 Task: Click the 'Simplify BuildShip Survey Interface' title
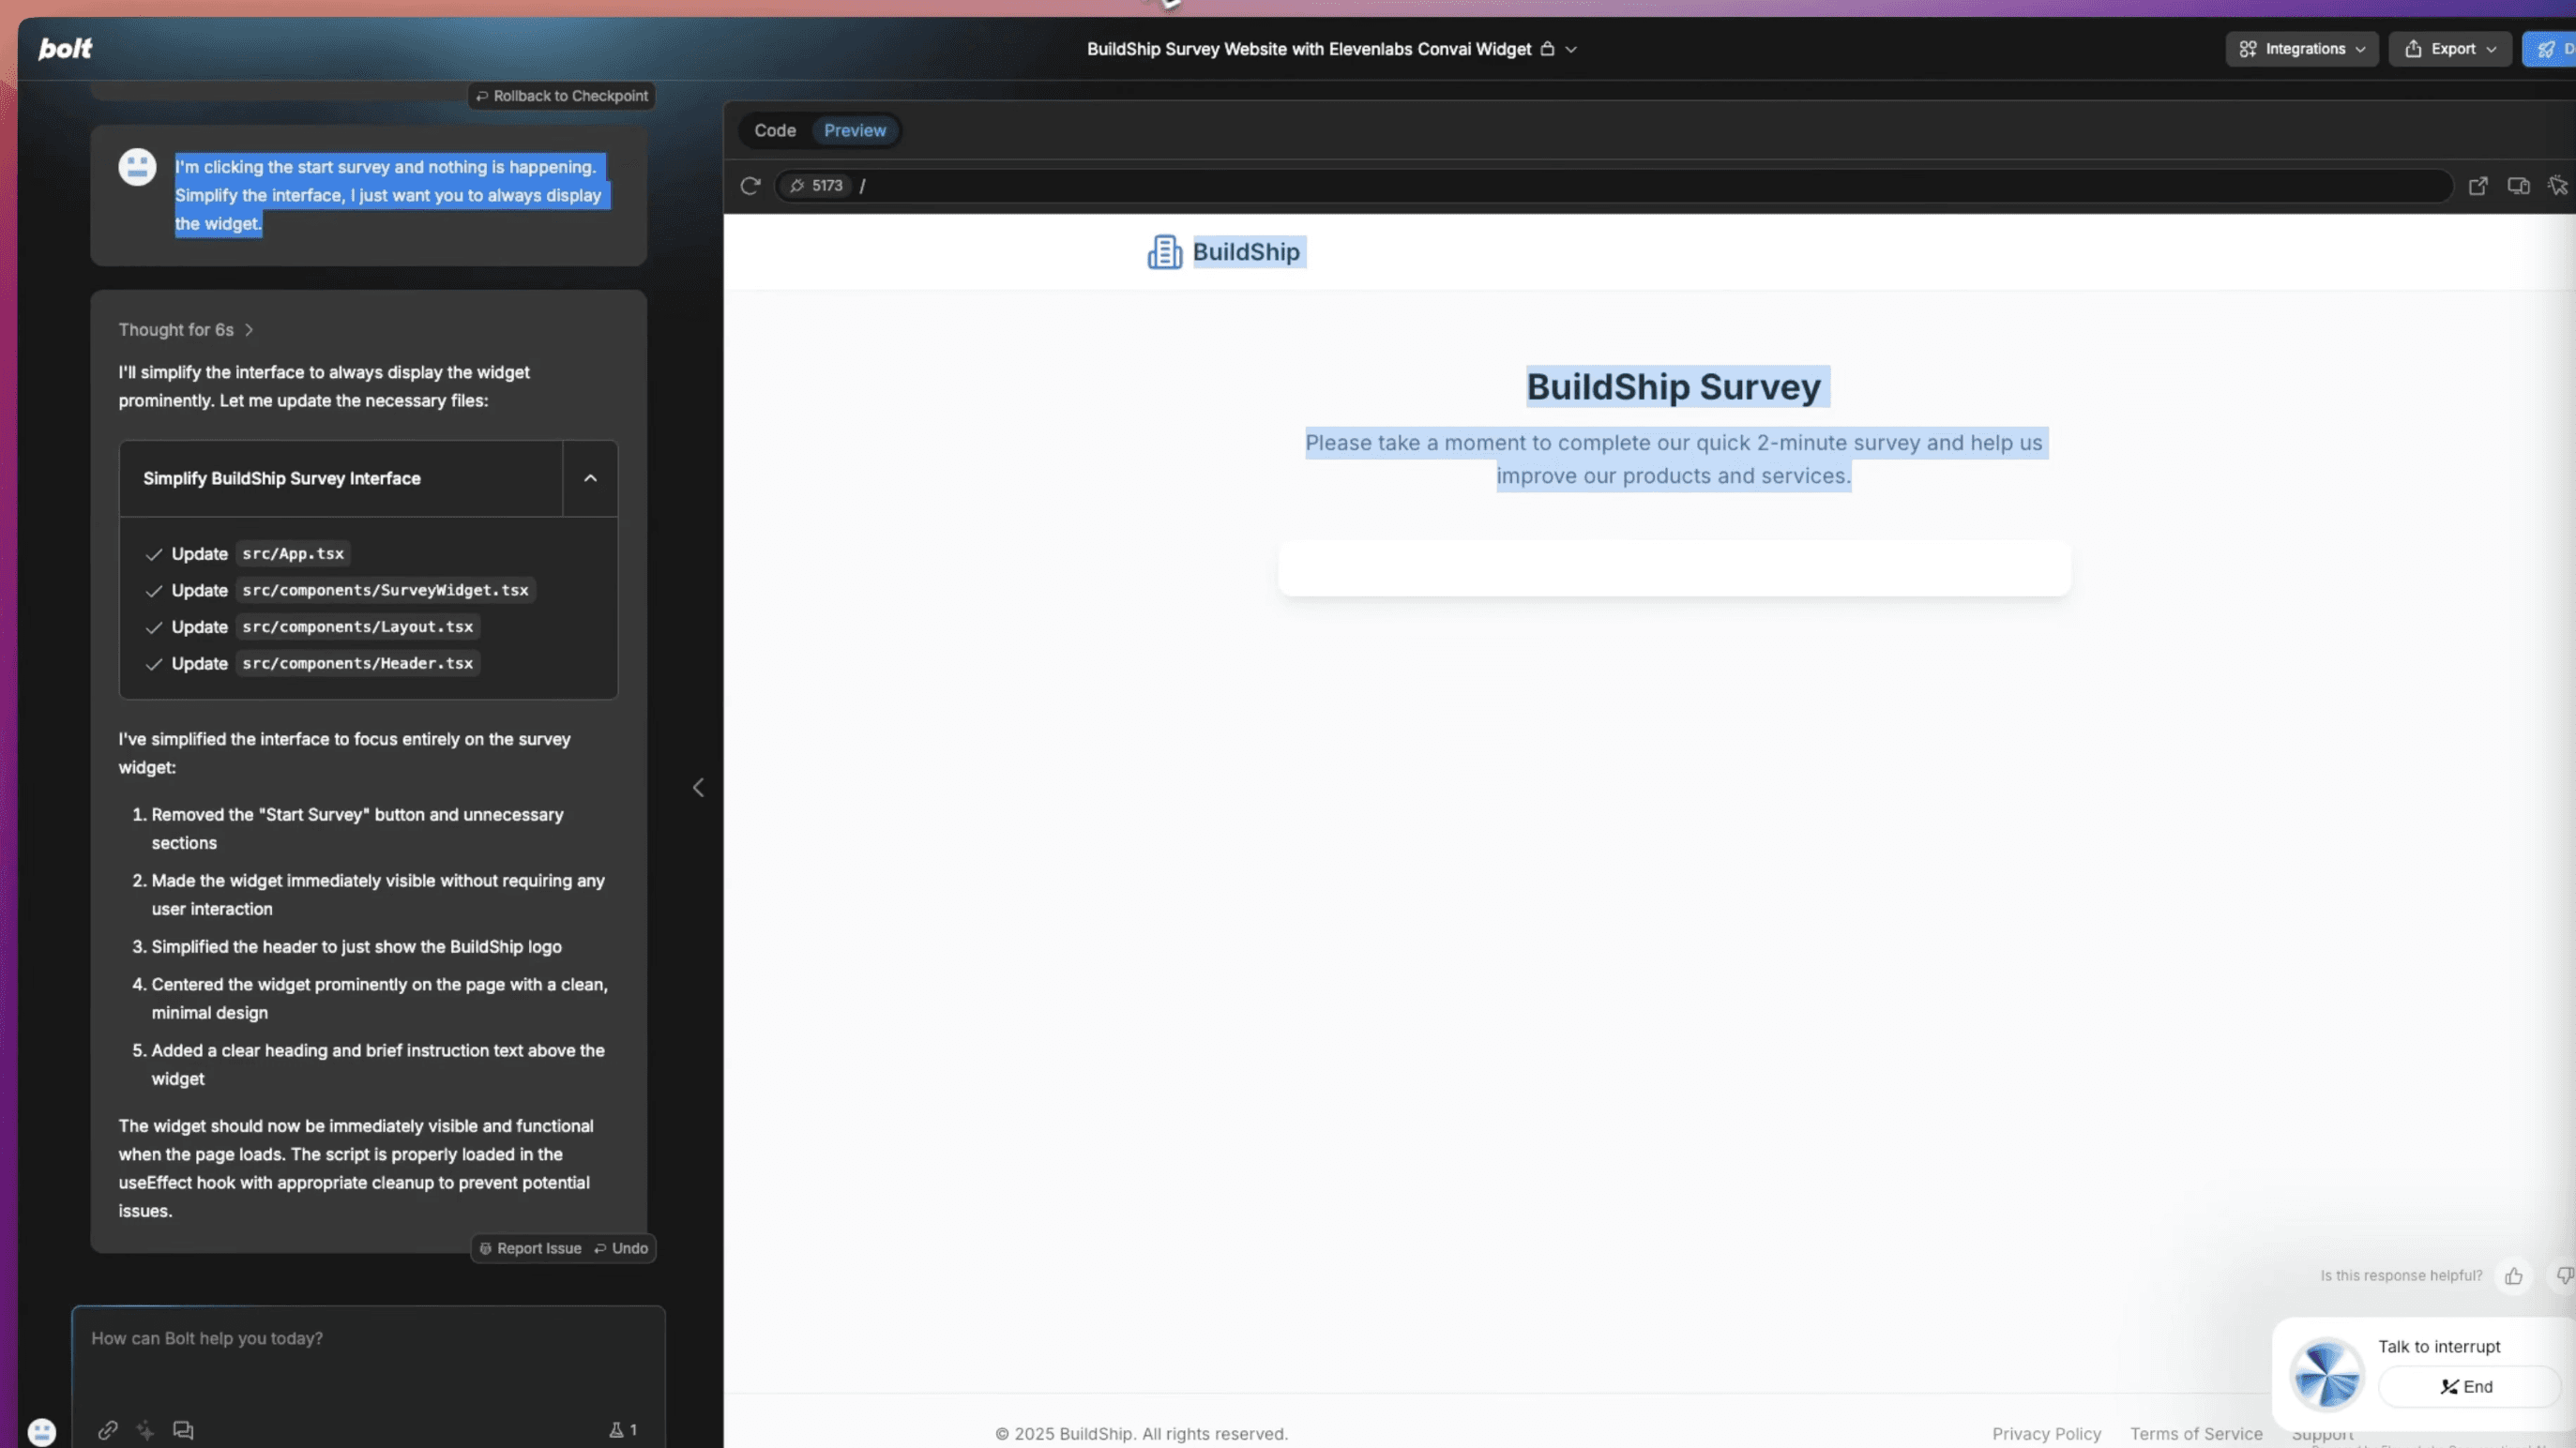(x=282, y=478)
